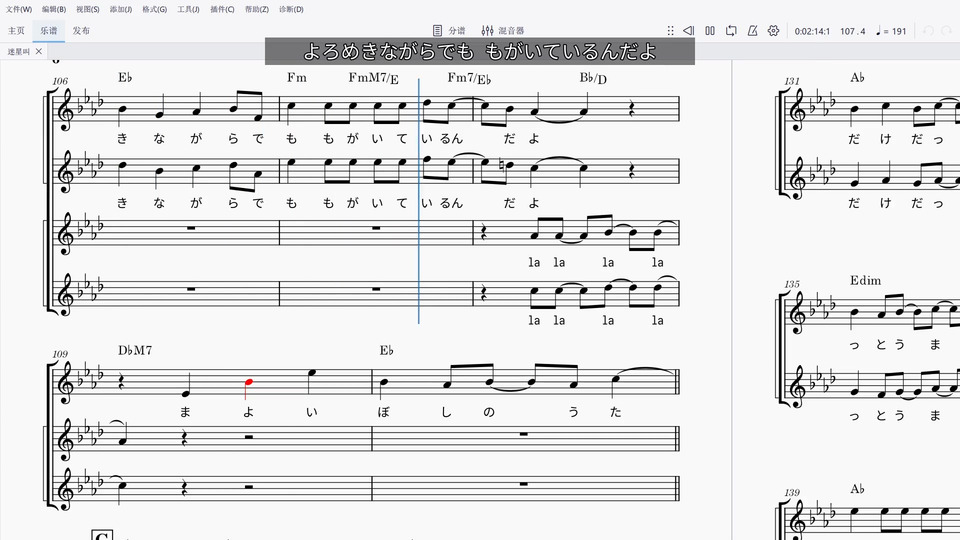Viewport: 960px width, 540px height.
Task: Click the blue playback cursor line
Action: click(x=419, y=201)
